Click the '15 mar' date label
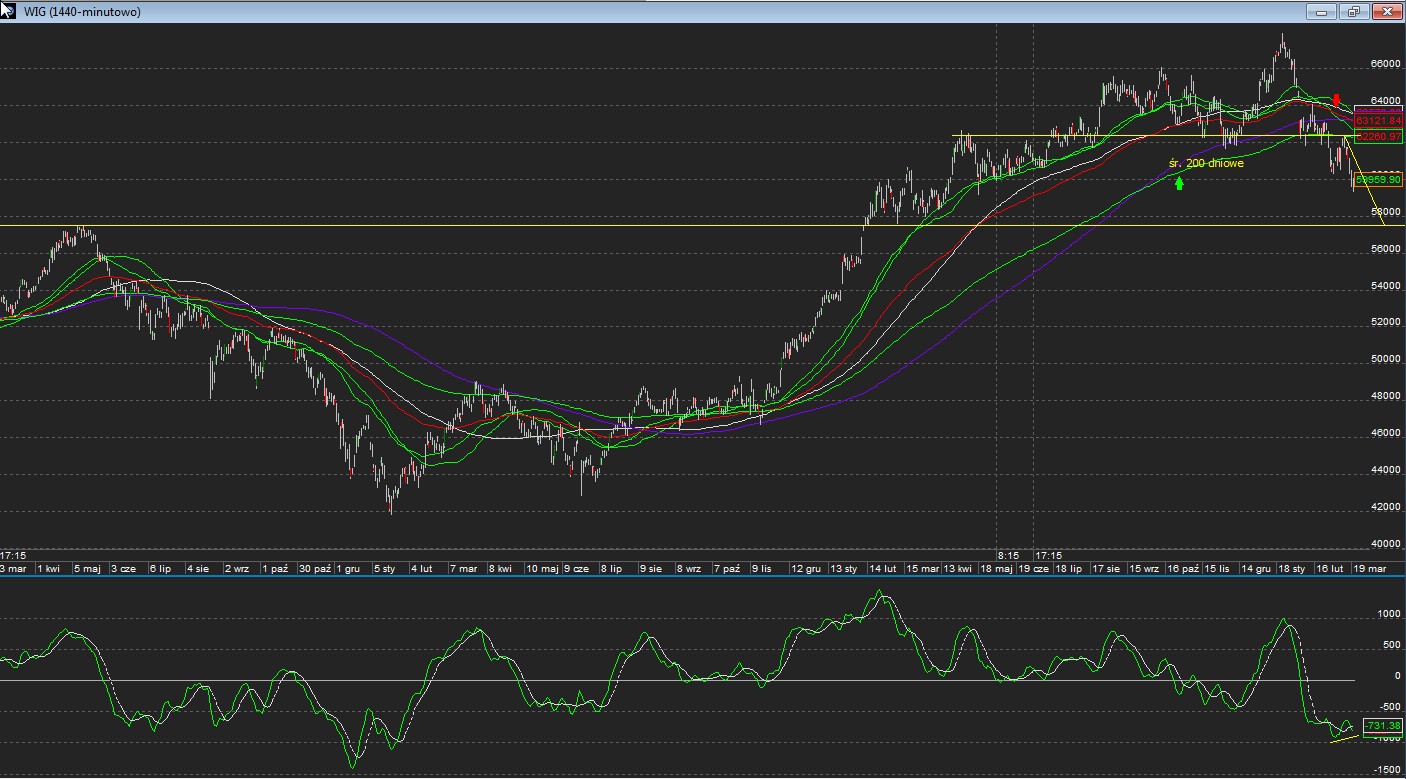Image resolution: width=1406 pixels, height=779 pixels. click(x=923, y=568)
